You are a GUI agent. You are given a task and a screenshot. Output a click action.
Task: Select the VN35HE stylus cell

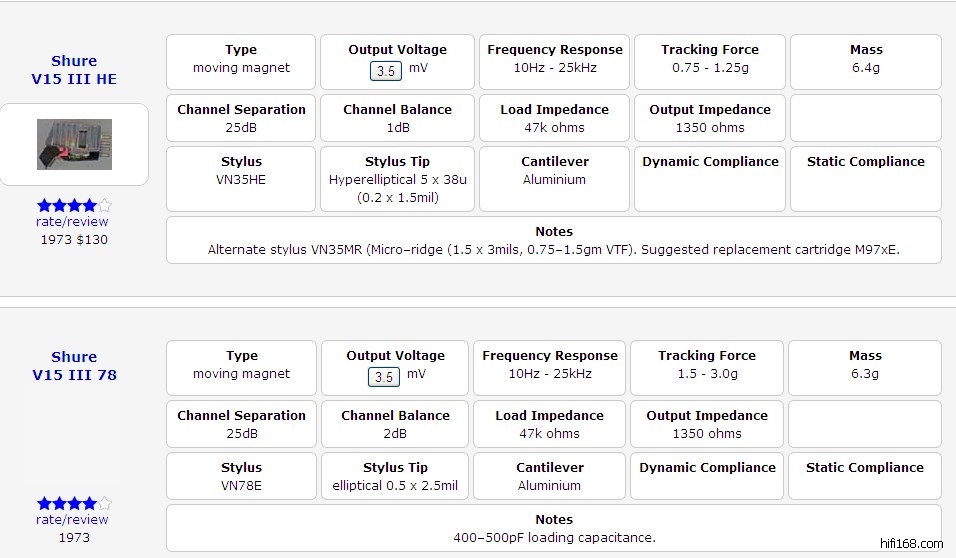coord(241,180)
